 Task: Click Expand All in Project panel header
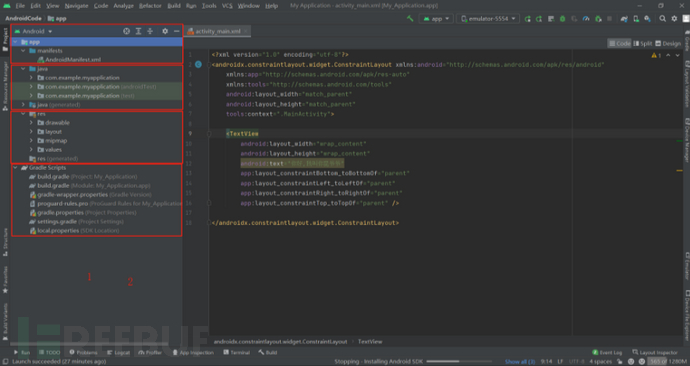pyautogui.click(x=138, y=31)
